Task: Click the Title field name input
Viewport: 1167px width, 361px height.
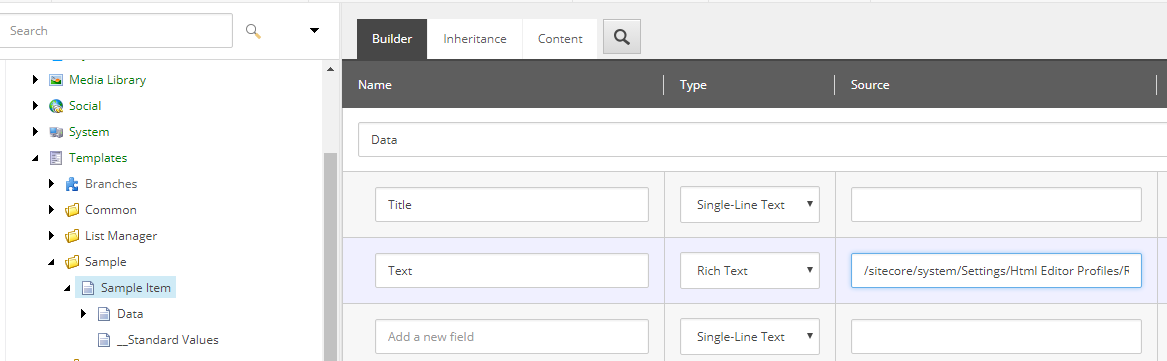Action: coord(512,205)
